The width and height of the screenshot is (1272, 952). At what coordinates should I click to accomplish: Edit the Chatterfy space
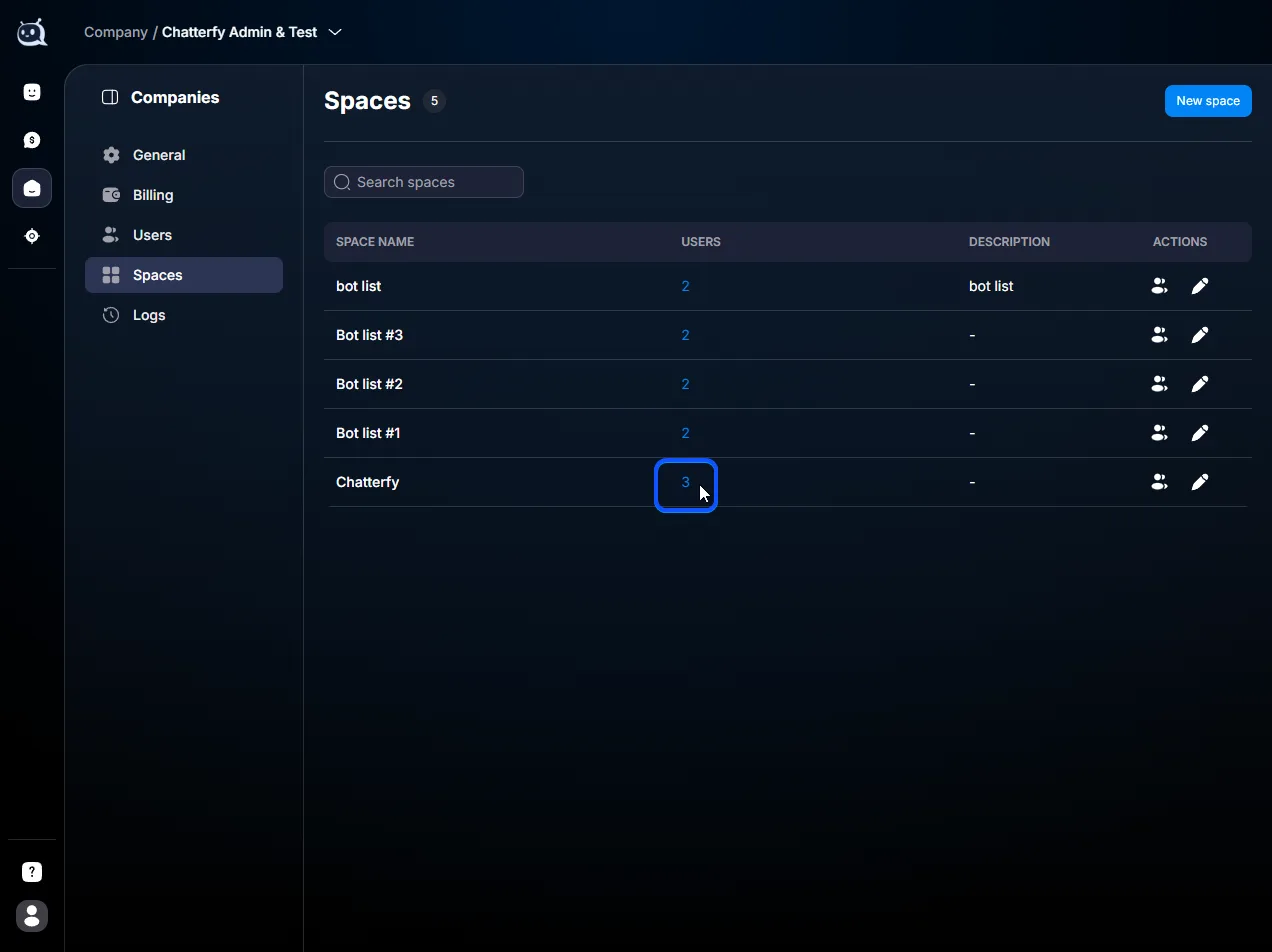pos(1200,482)
